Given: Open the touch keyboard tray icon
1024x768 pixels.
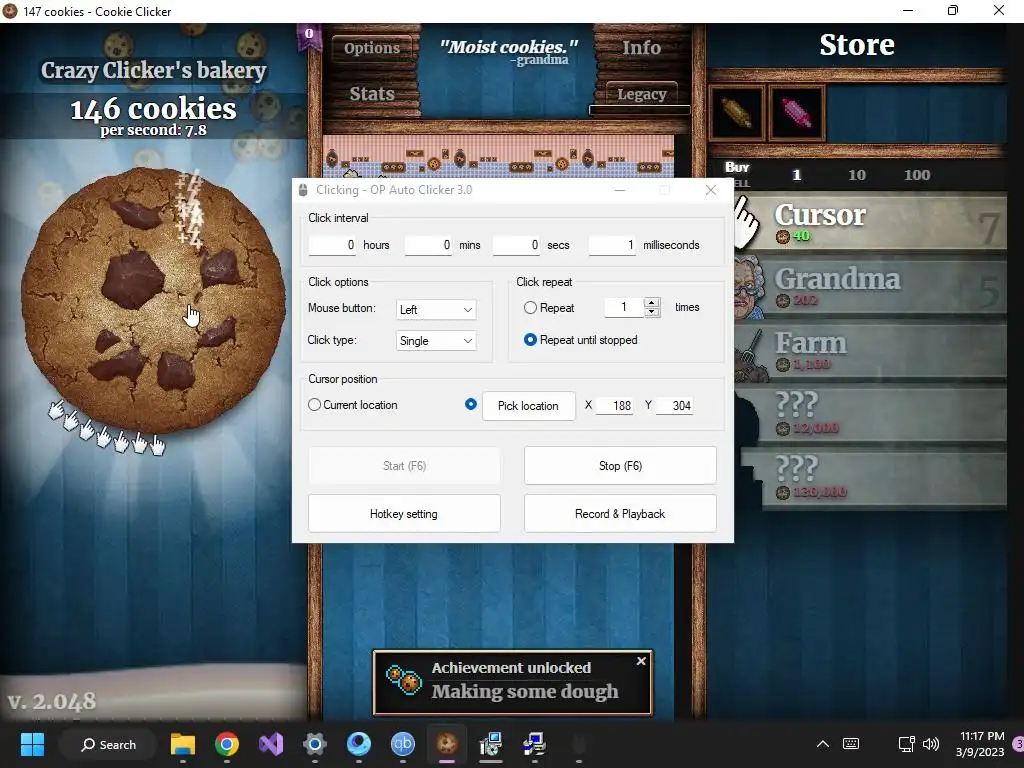Looking at the screenshot, I should click(851, 744).
